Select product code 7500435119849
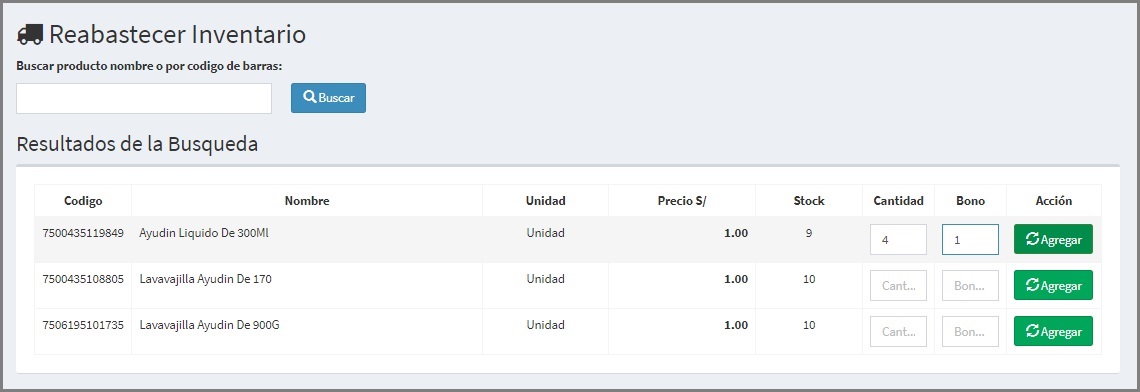Image resolution: width=1140 pixels, height=392 pixels. tap(83, 233)
